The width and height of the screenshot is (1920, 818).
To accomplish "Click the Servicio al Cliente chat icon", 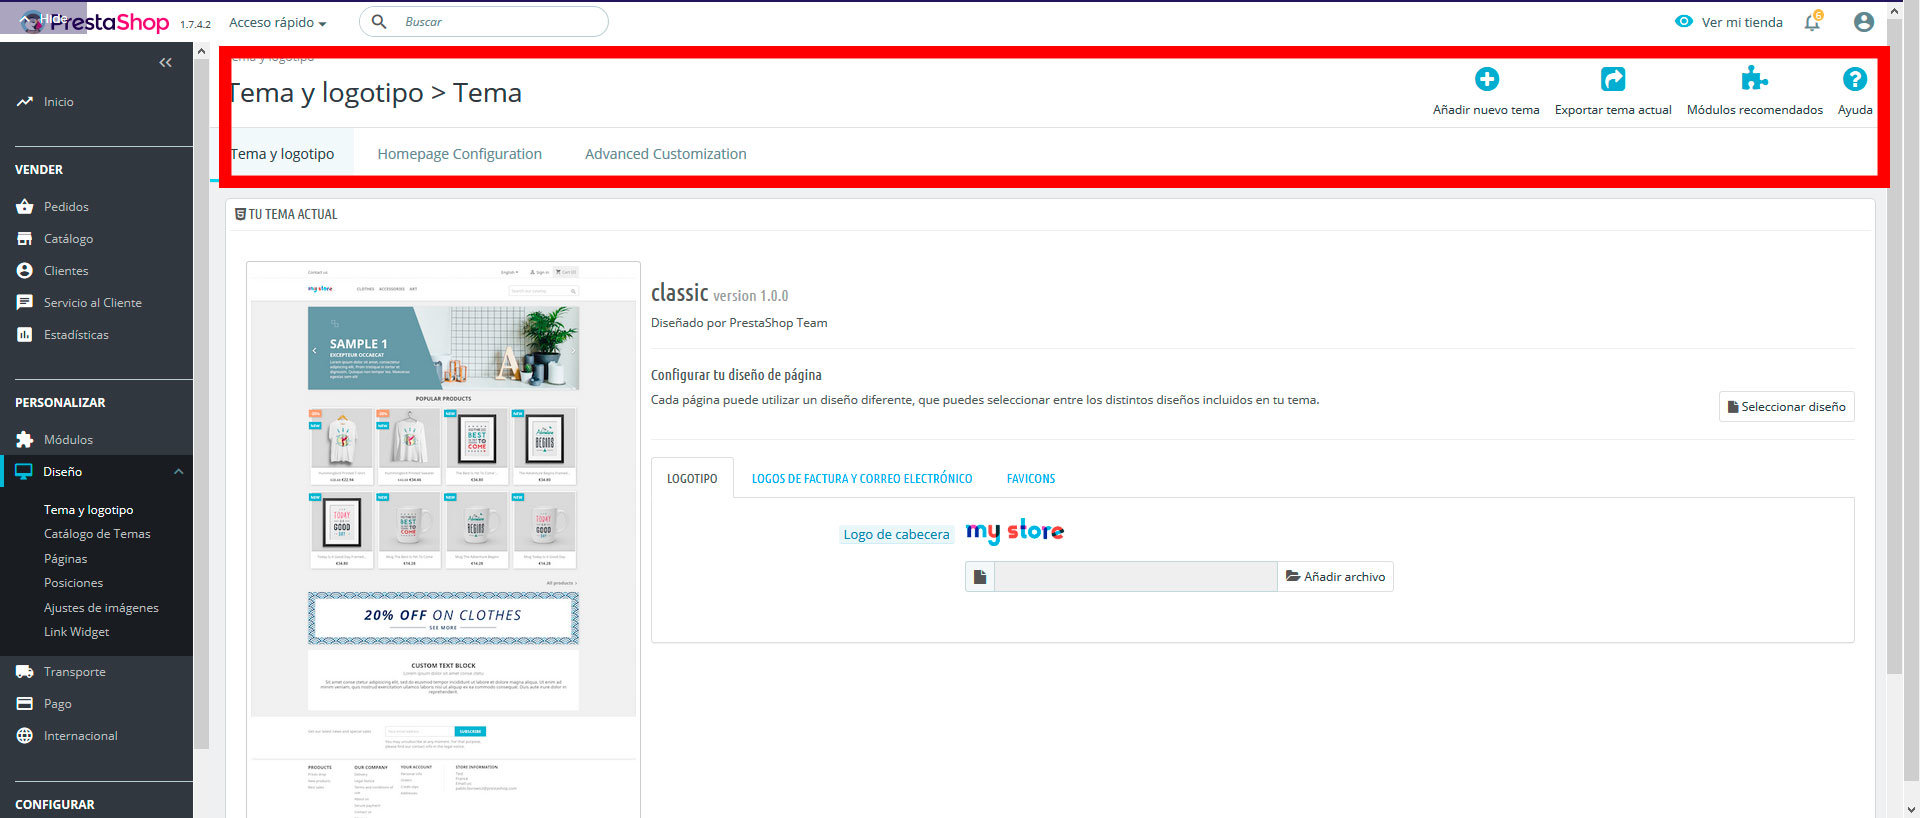I will click(25, 303).
